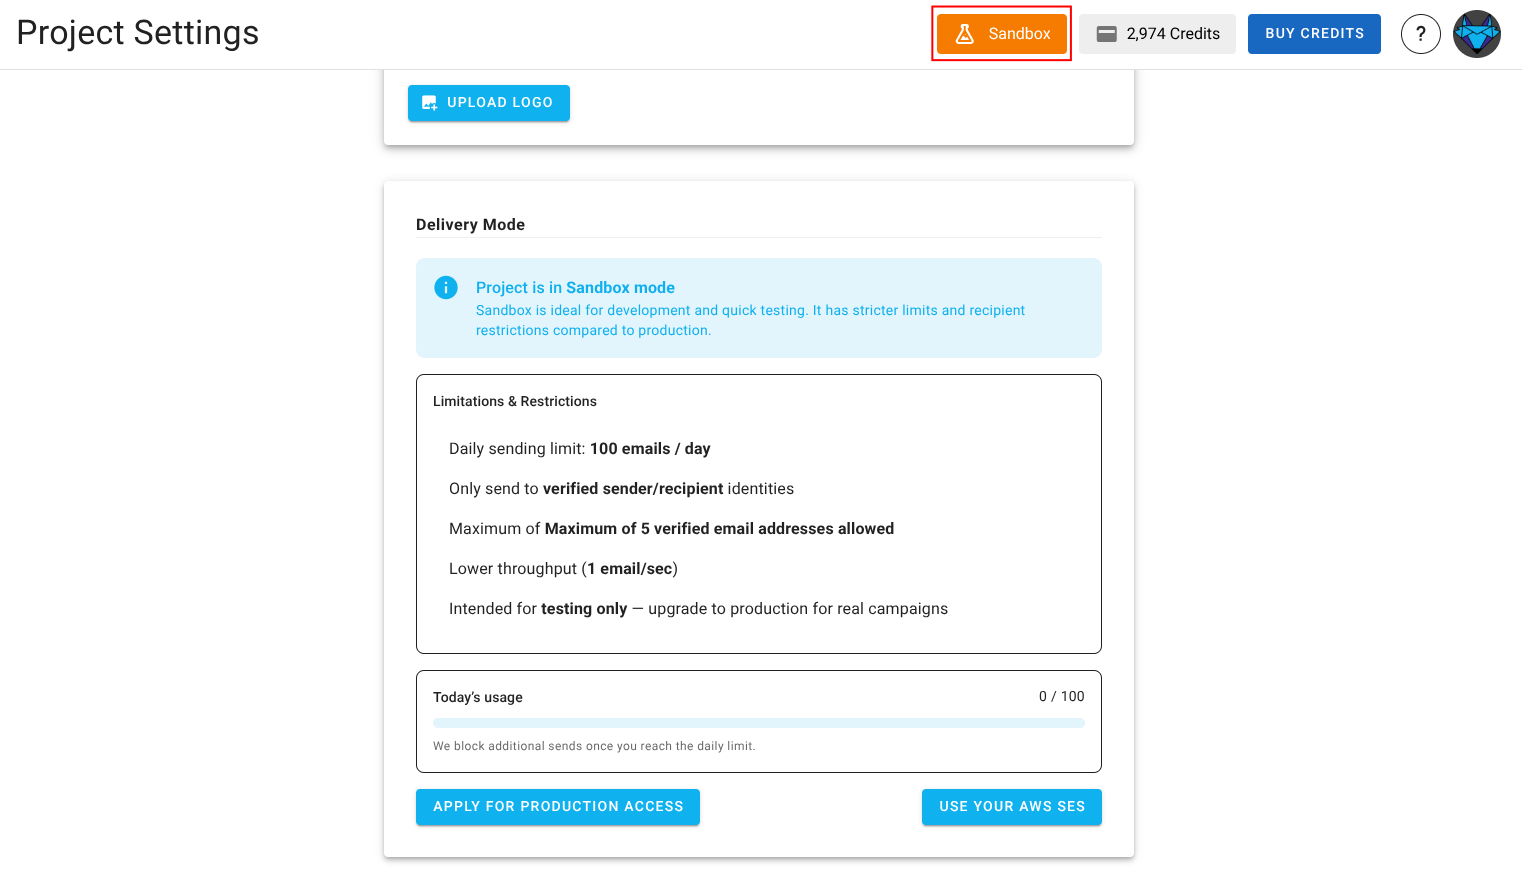
Task: Open the 2,974 Credits display
Action: tap(1157, 33)
